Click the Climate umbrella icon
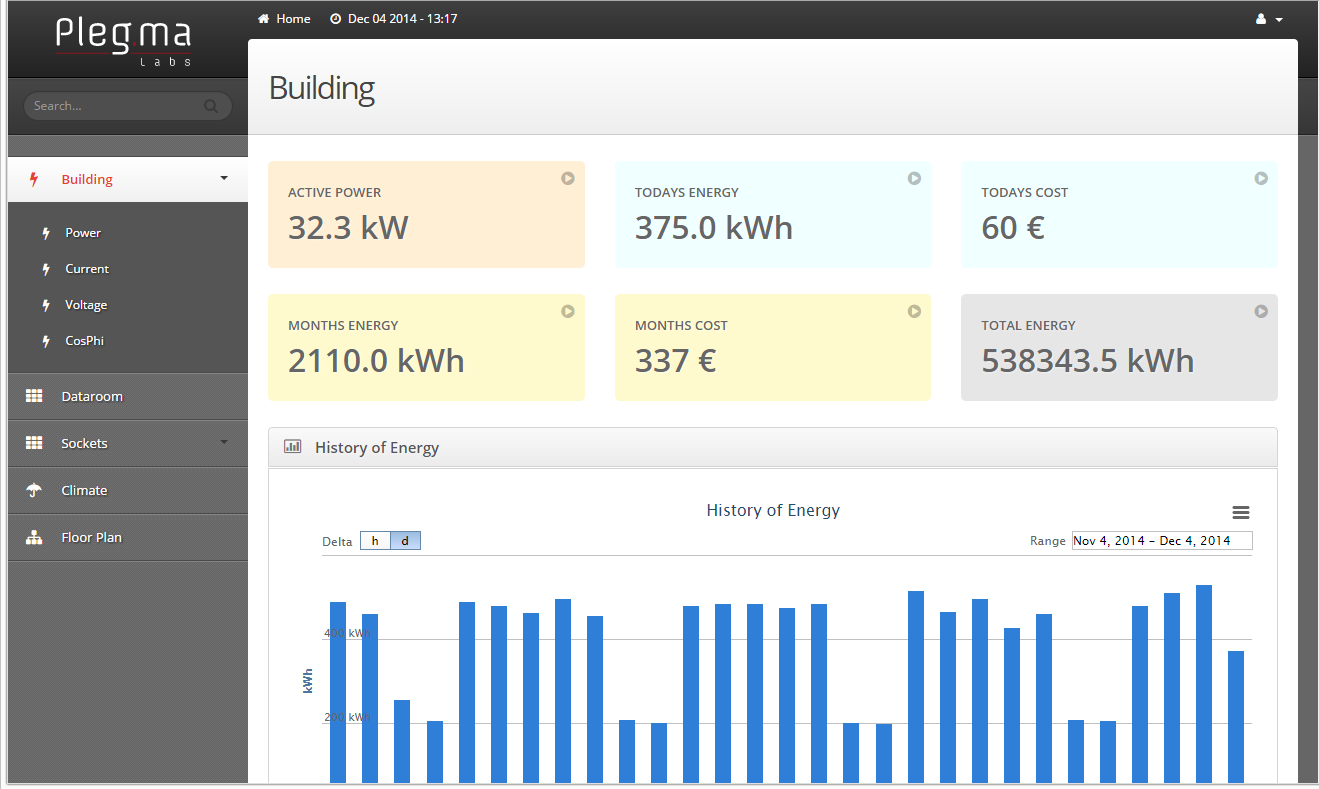 click(34, 490)
